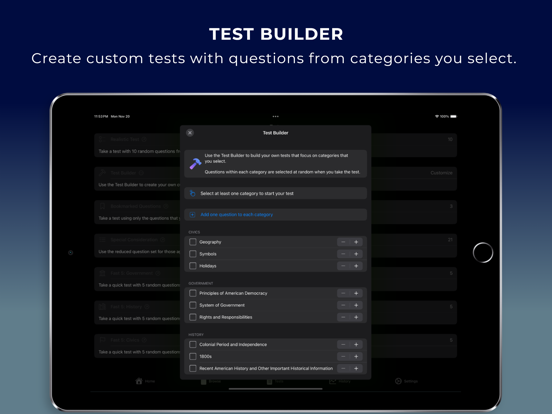Viewport: 552px width, 414px height.
Task: Click the plus-circle icon beside Add one question
Action: 192,214
